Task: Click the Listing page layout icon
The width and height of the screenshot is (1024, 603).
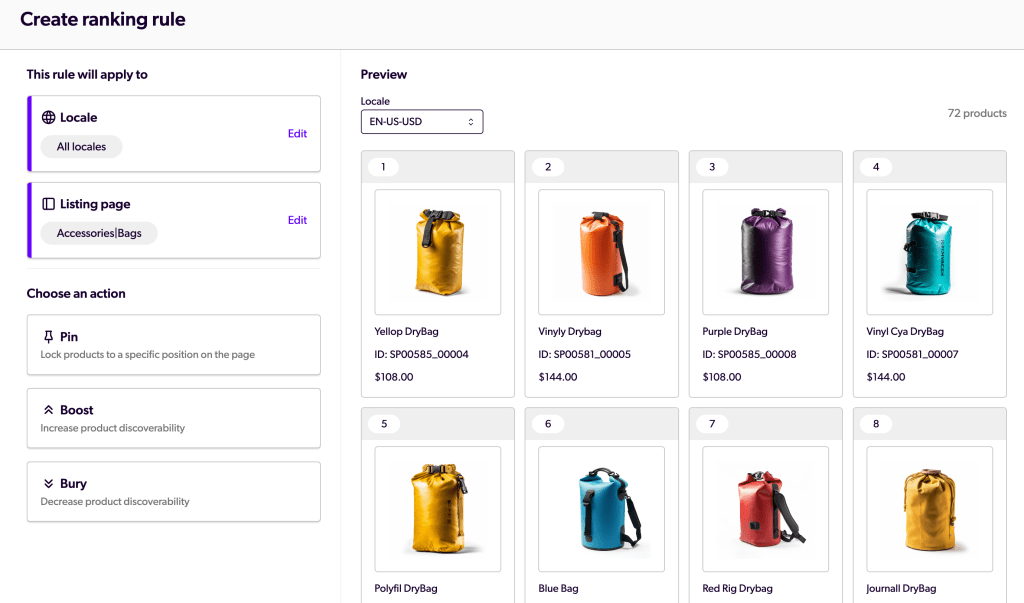Action: point(48,204)
